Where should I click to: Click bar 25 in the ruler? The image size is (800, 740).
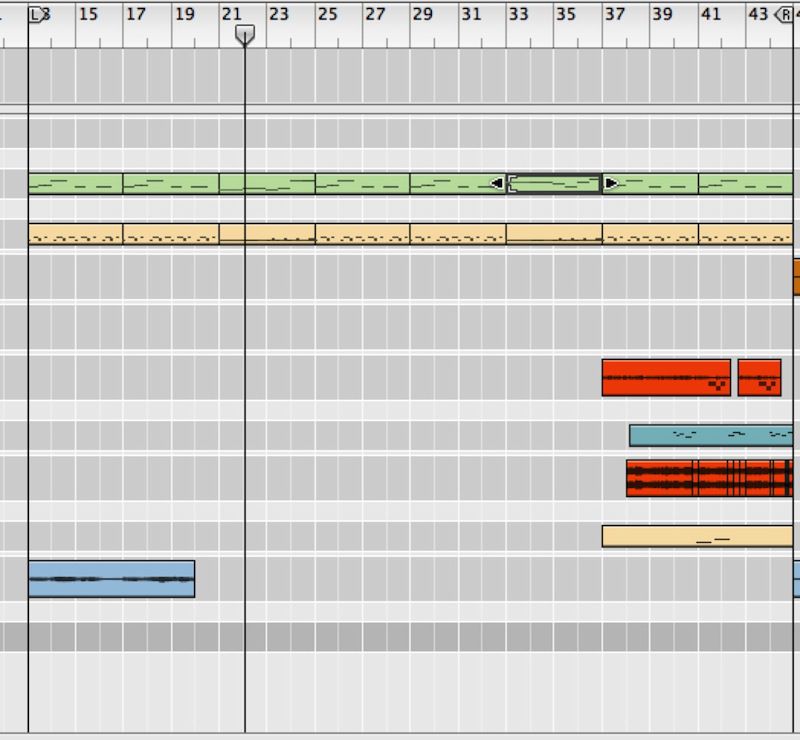[x=327, y=14]
